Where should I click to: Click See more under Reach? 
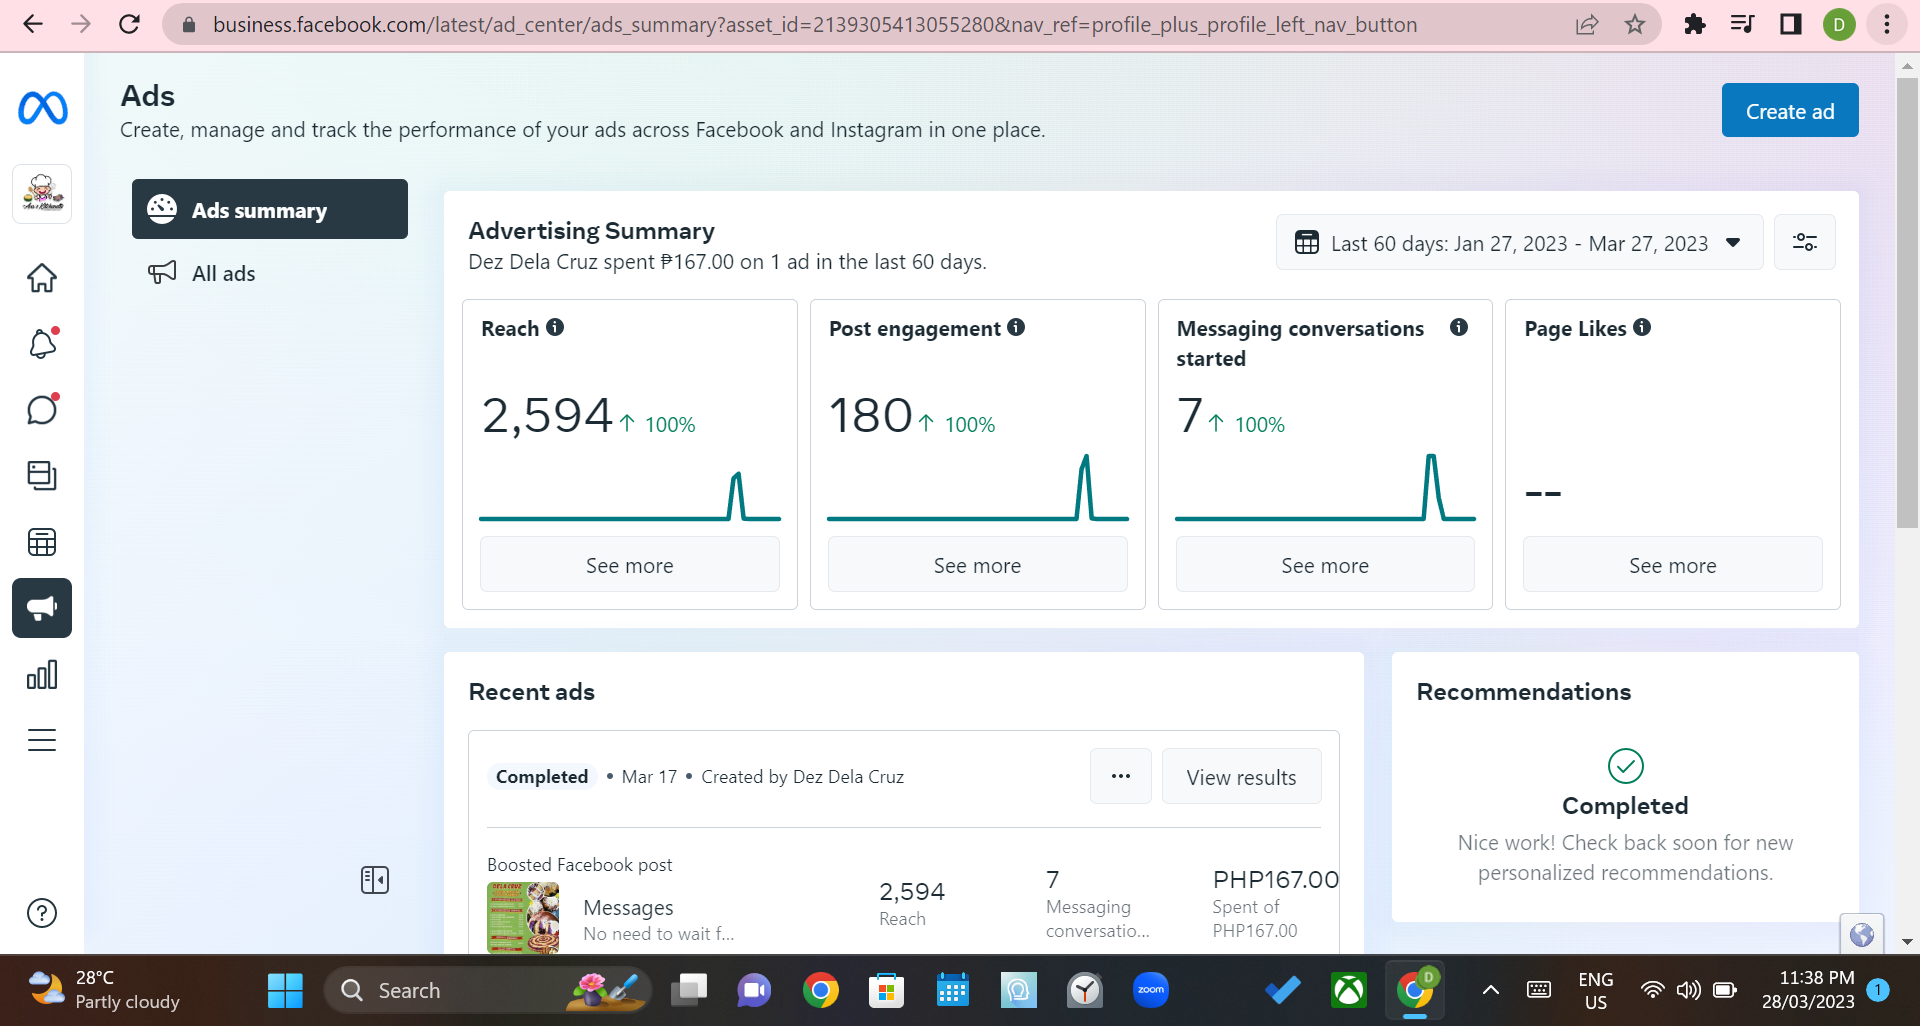630,565
